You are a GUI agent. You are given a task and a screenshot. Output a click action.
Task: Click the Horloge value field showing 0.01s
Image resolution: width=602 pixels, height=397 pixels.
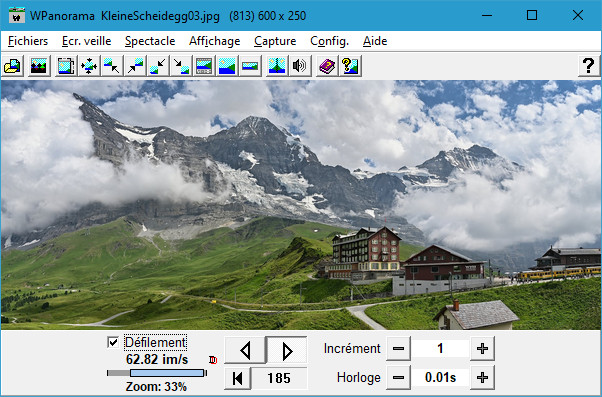[x=440, y=378]
